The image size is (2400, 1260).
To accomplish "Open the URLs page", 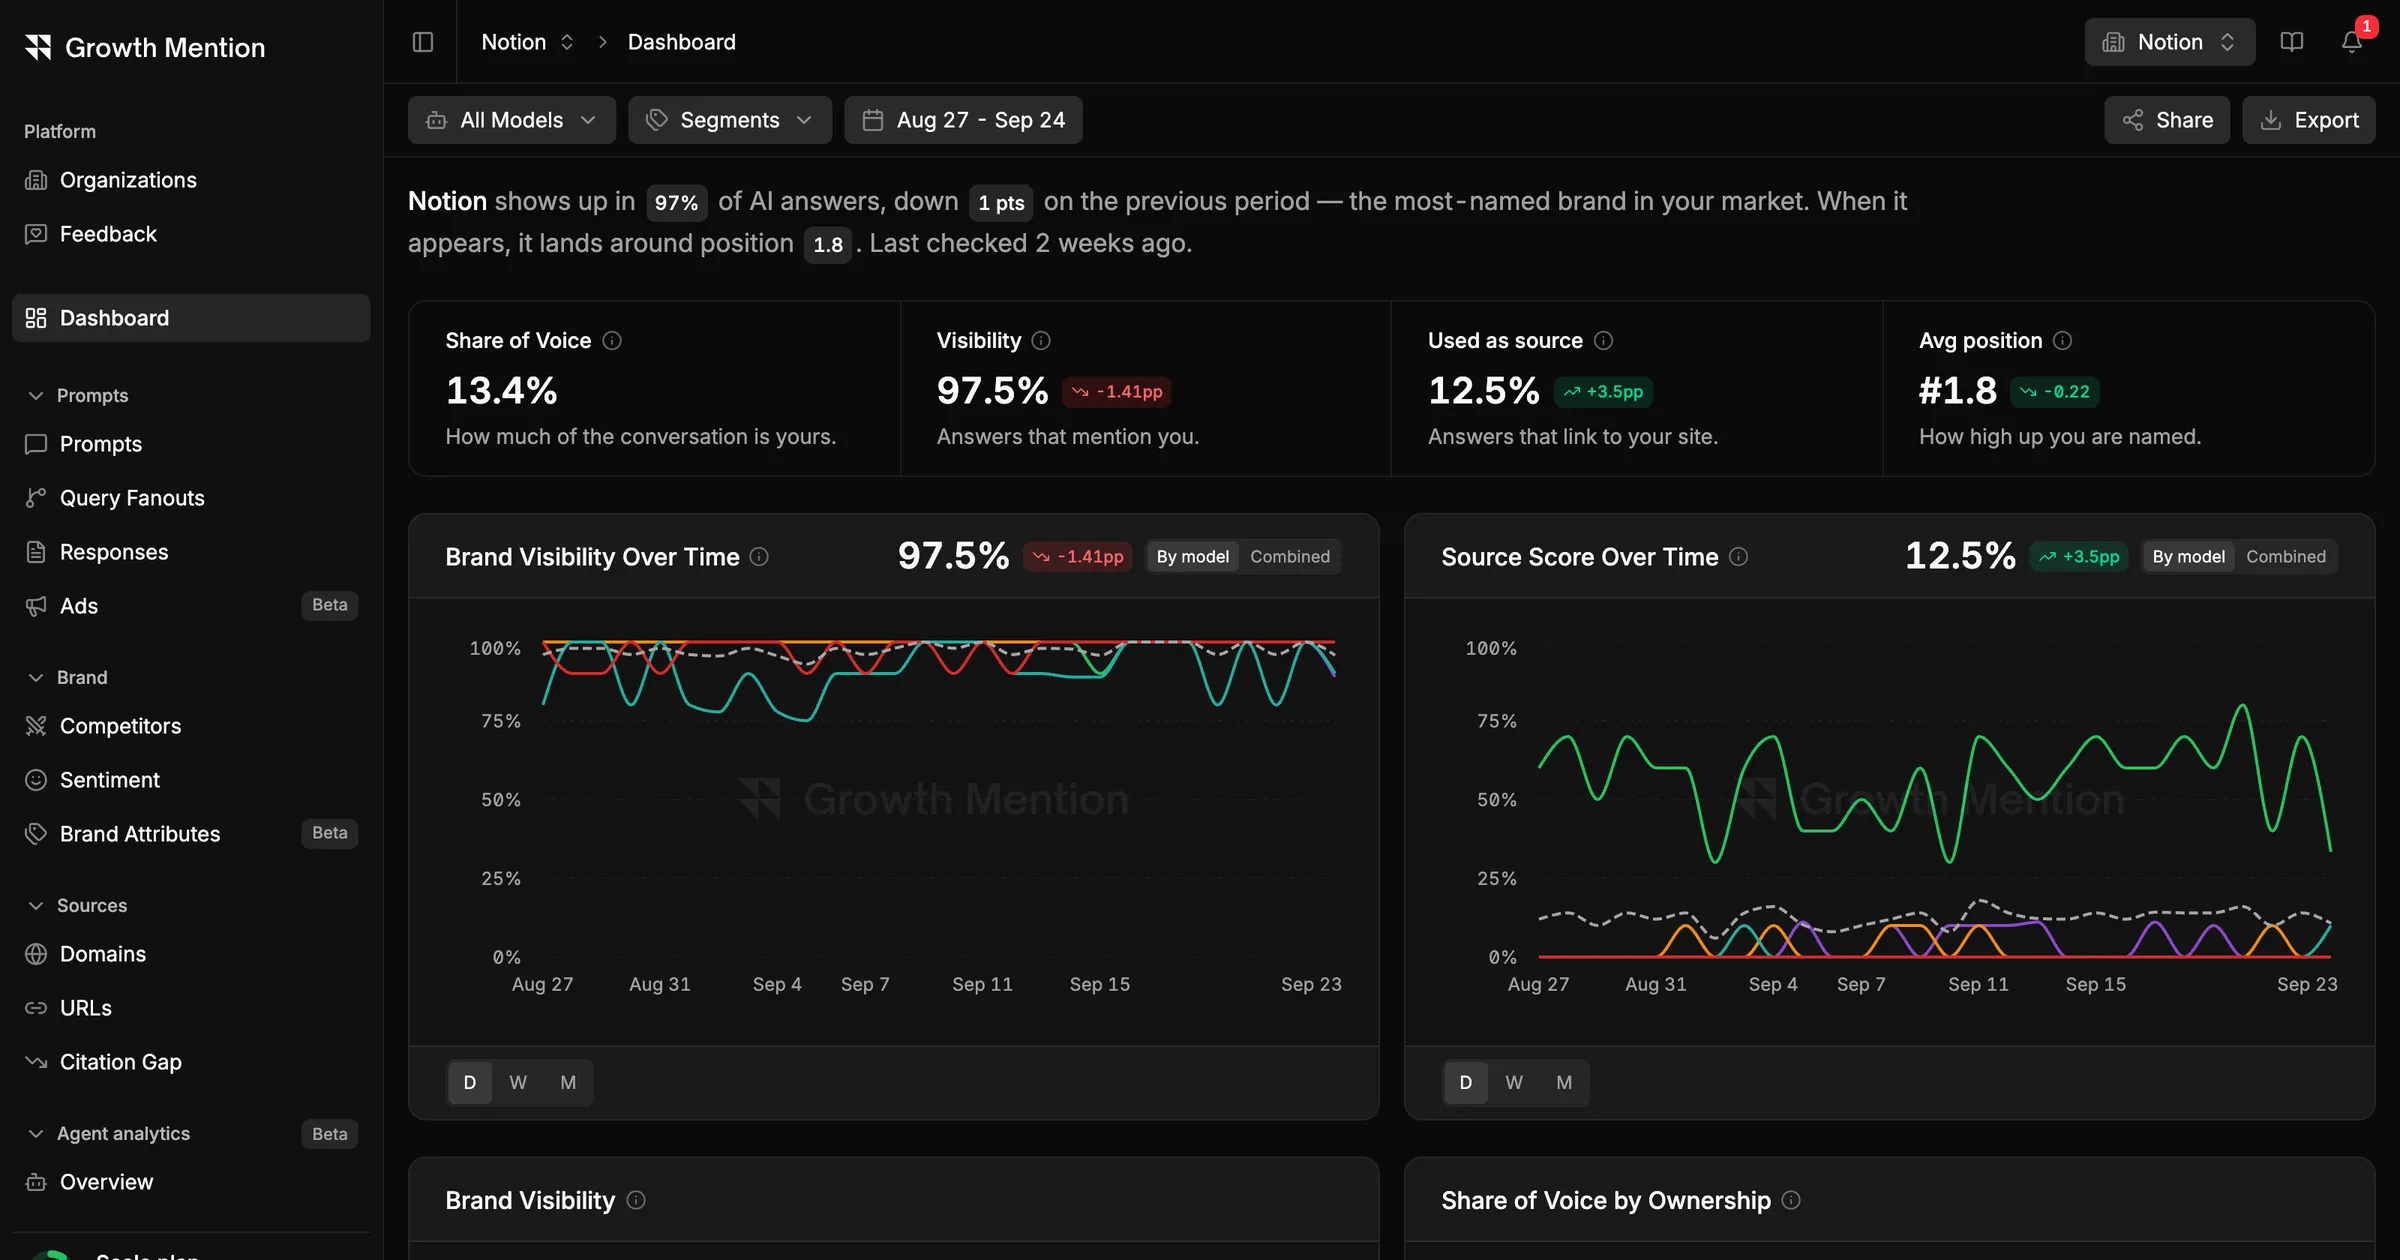I will point(191,1008).
